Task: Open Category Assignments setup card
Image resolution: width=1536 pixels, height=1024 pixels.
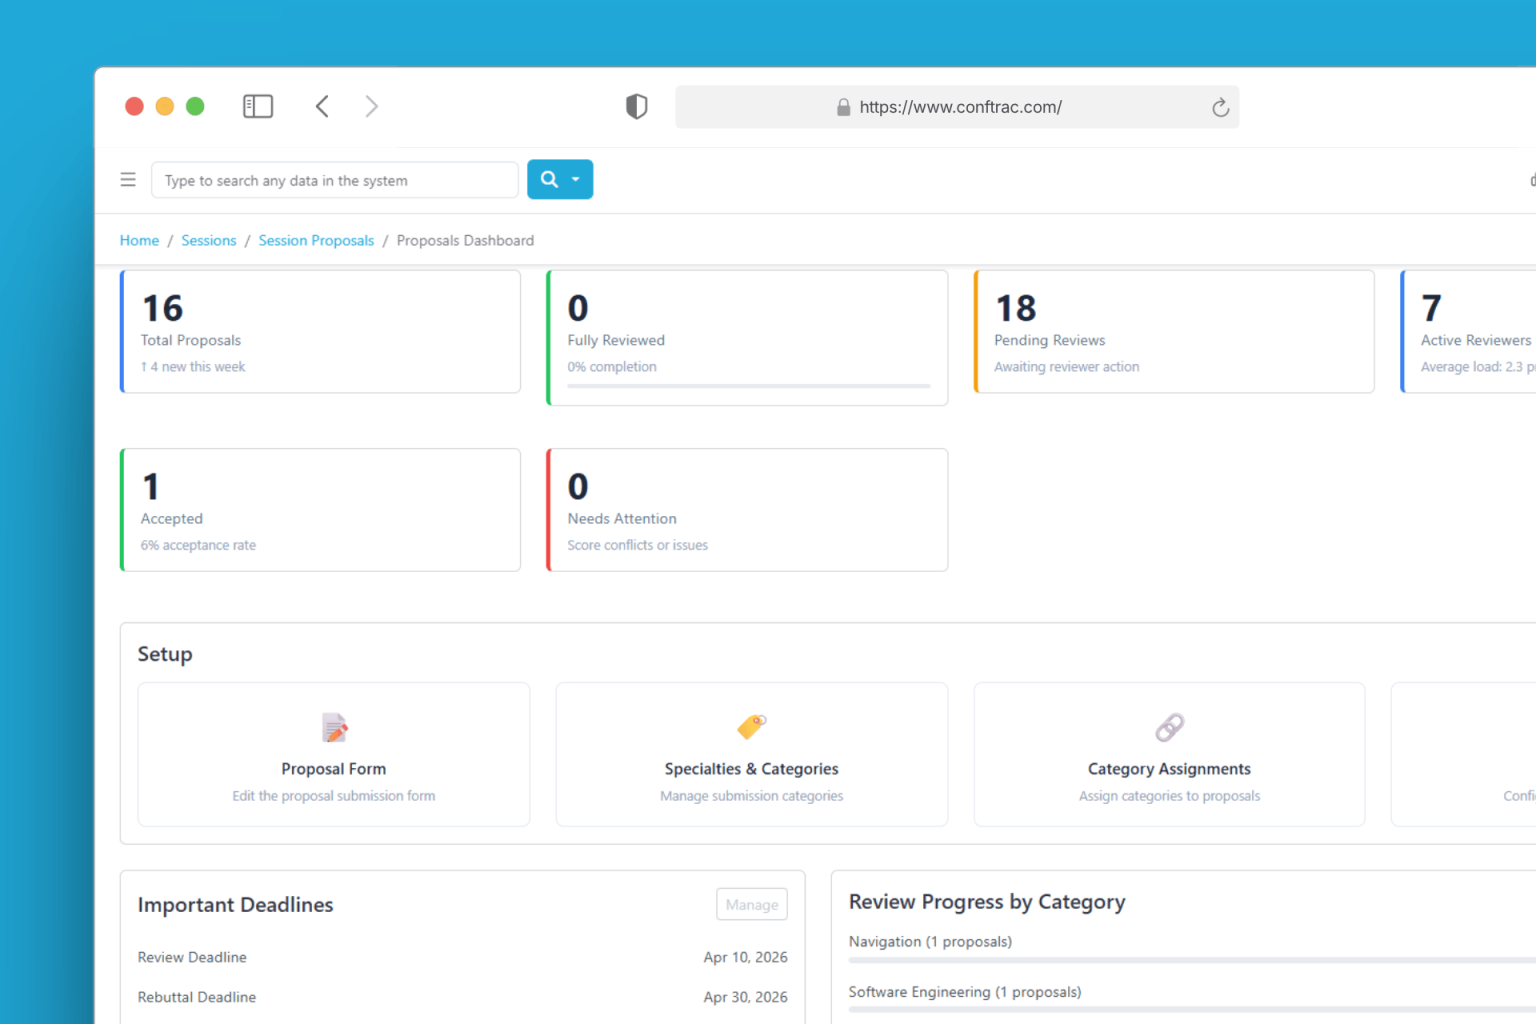Action: 1170,754
